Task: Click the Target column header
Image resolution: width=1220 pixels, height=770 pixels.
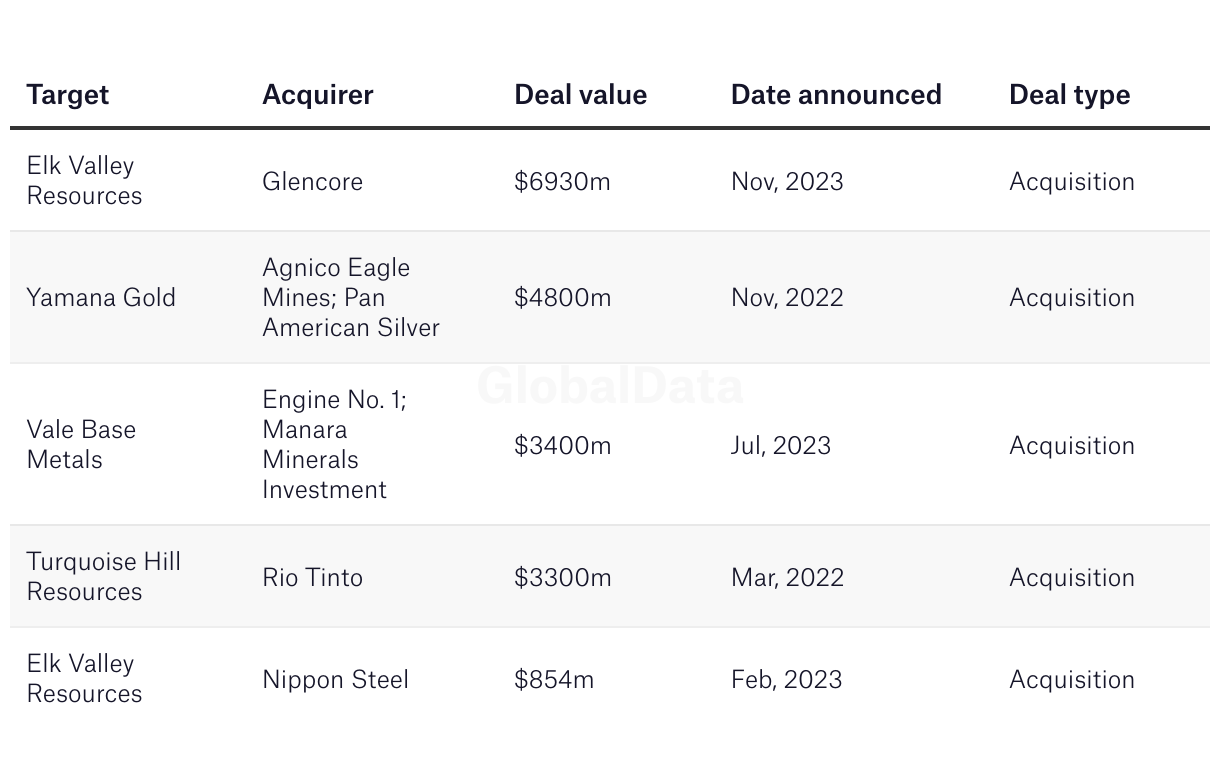Action: click(x=68, y=95)
